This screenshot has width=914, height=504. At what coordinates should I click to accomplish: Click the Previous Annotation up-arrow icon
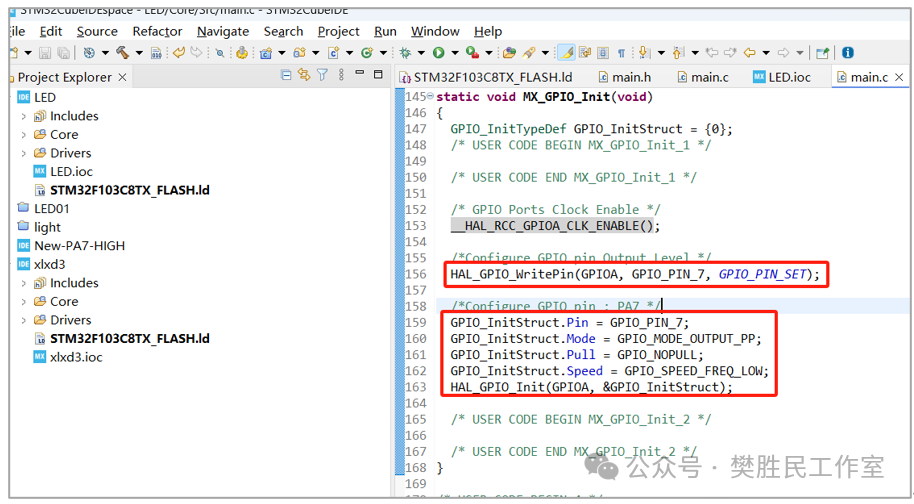[x=678, y=53]
